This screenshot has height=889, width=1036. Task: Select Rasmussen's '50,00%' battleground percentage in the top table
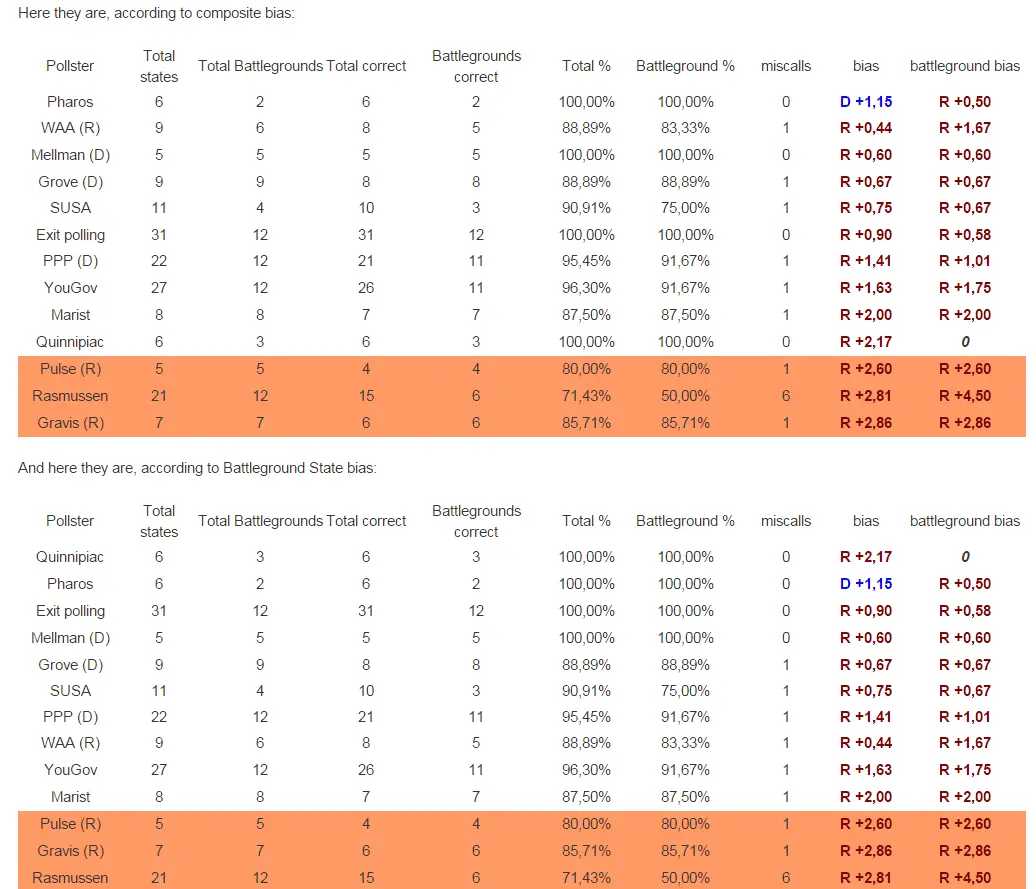click(x=685, y=396)
